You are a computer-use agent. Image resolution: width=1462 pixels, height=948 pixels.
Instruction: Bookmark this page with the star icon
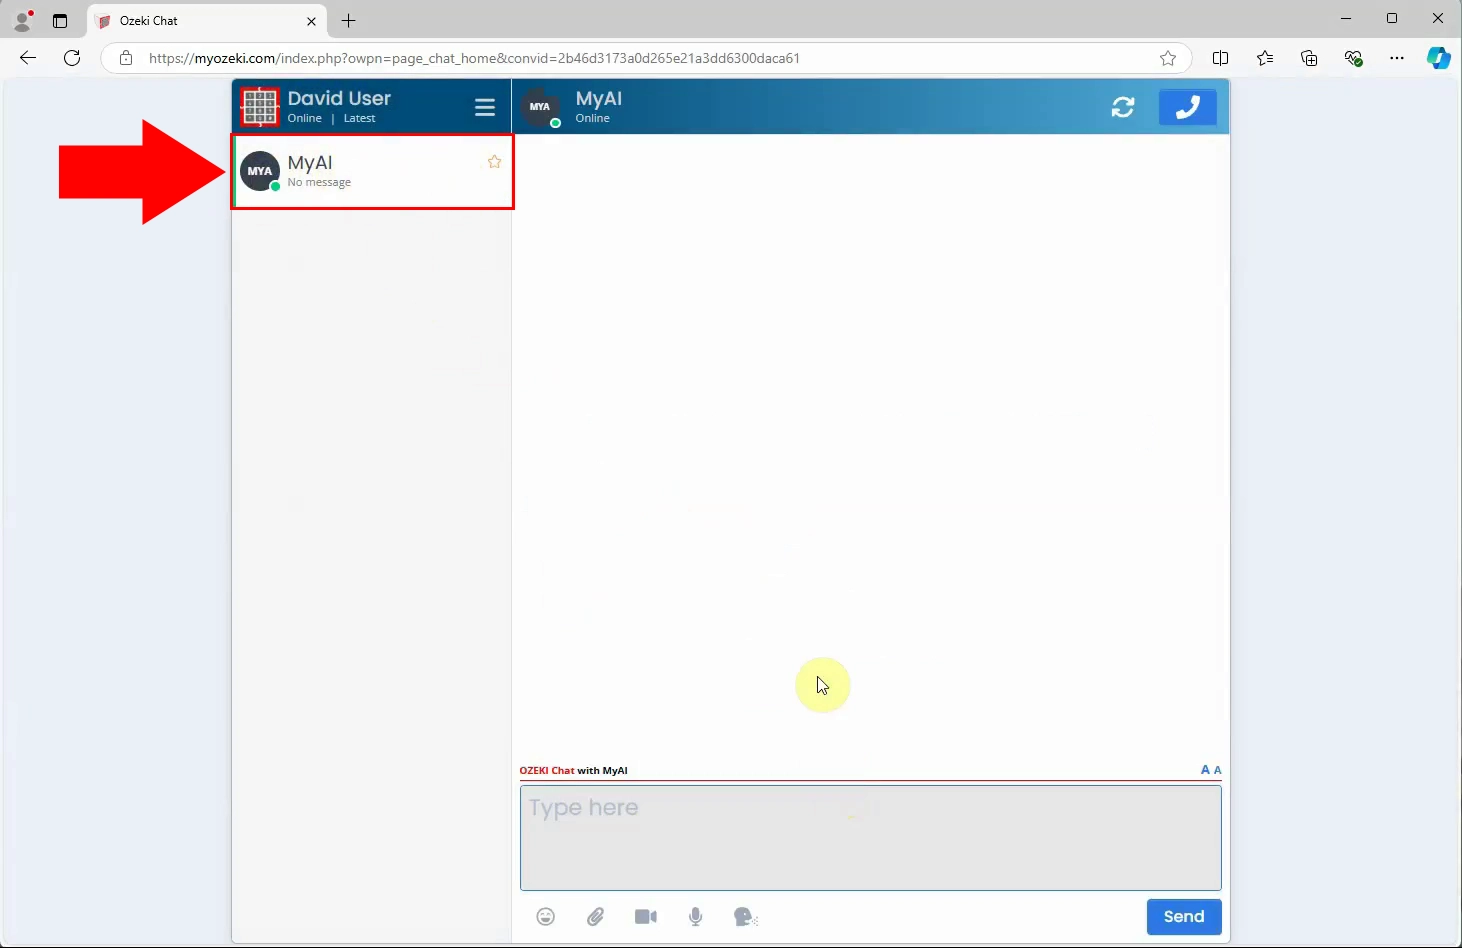(x=1168, y=58)
